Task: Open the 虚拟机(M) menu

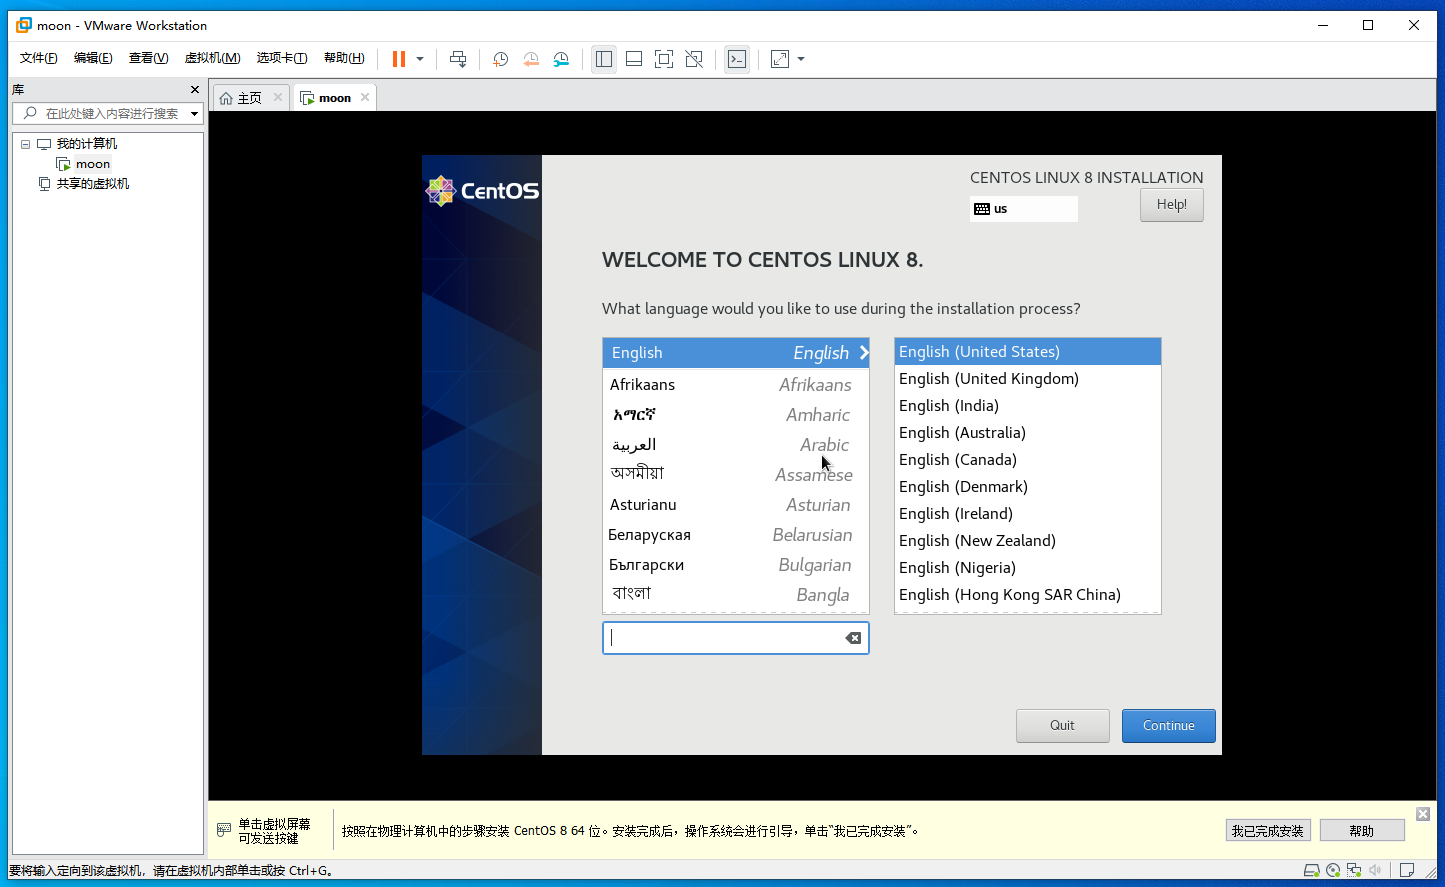Action: [213, 58]
